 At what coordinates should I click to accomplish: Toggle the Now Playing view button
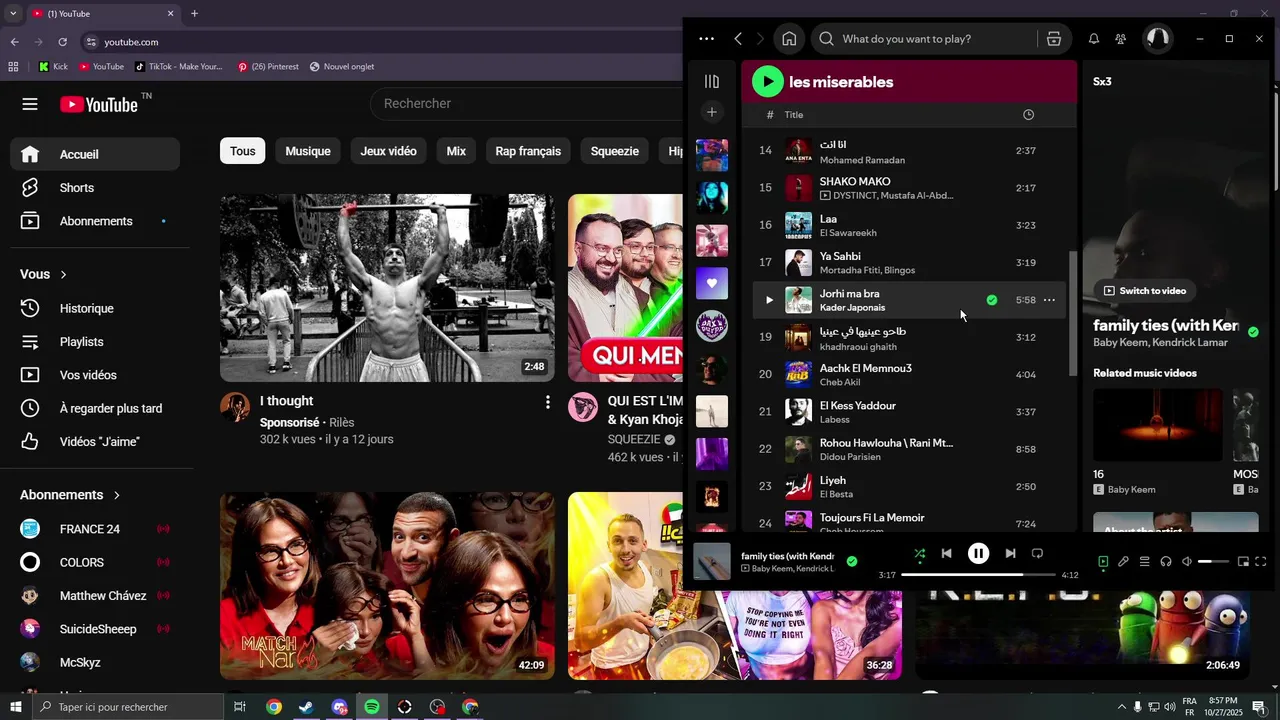(1103, 562)
